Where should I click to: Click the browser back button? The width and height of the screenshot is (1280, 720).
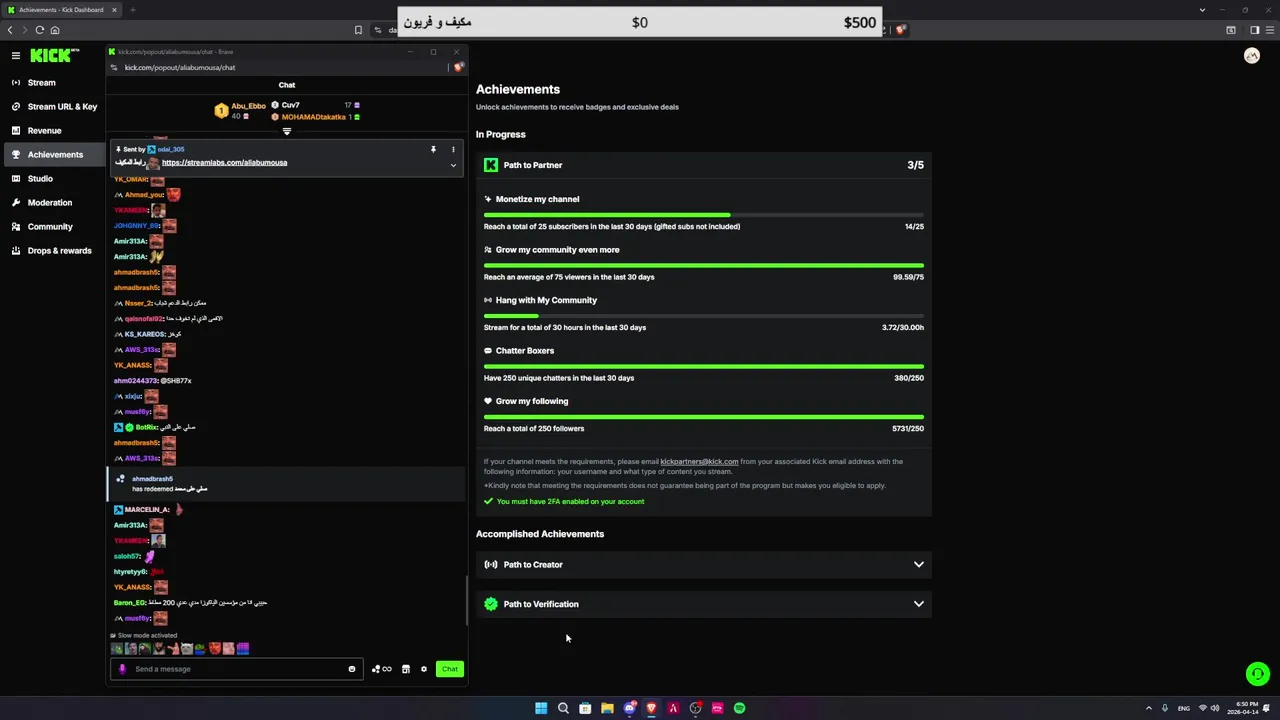click(10, 30)
